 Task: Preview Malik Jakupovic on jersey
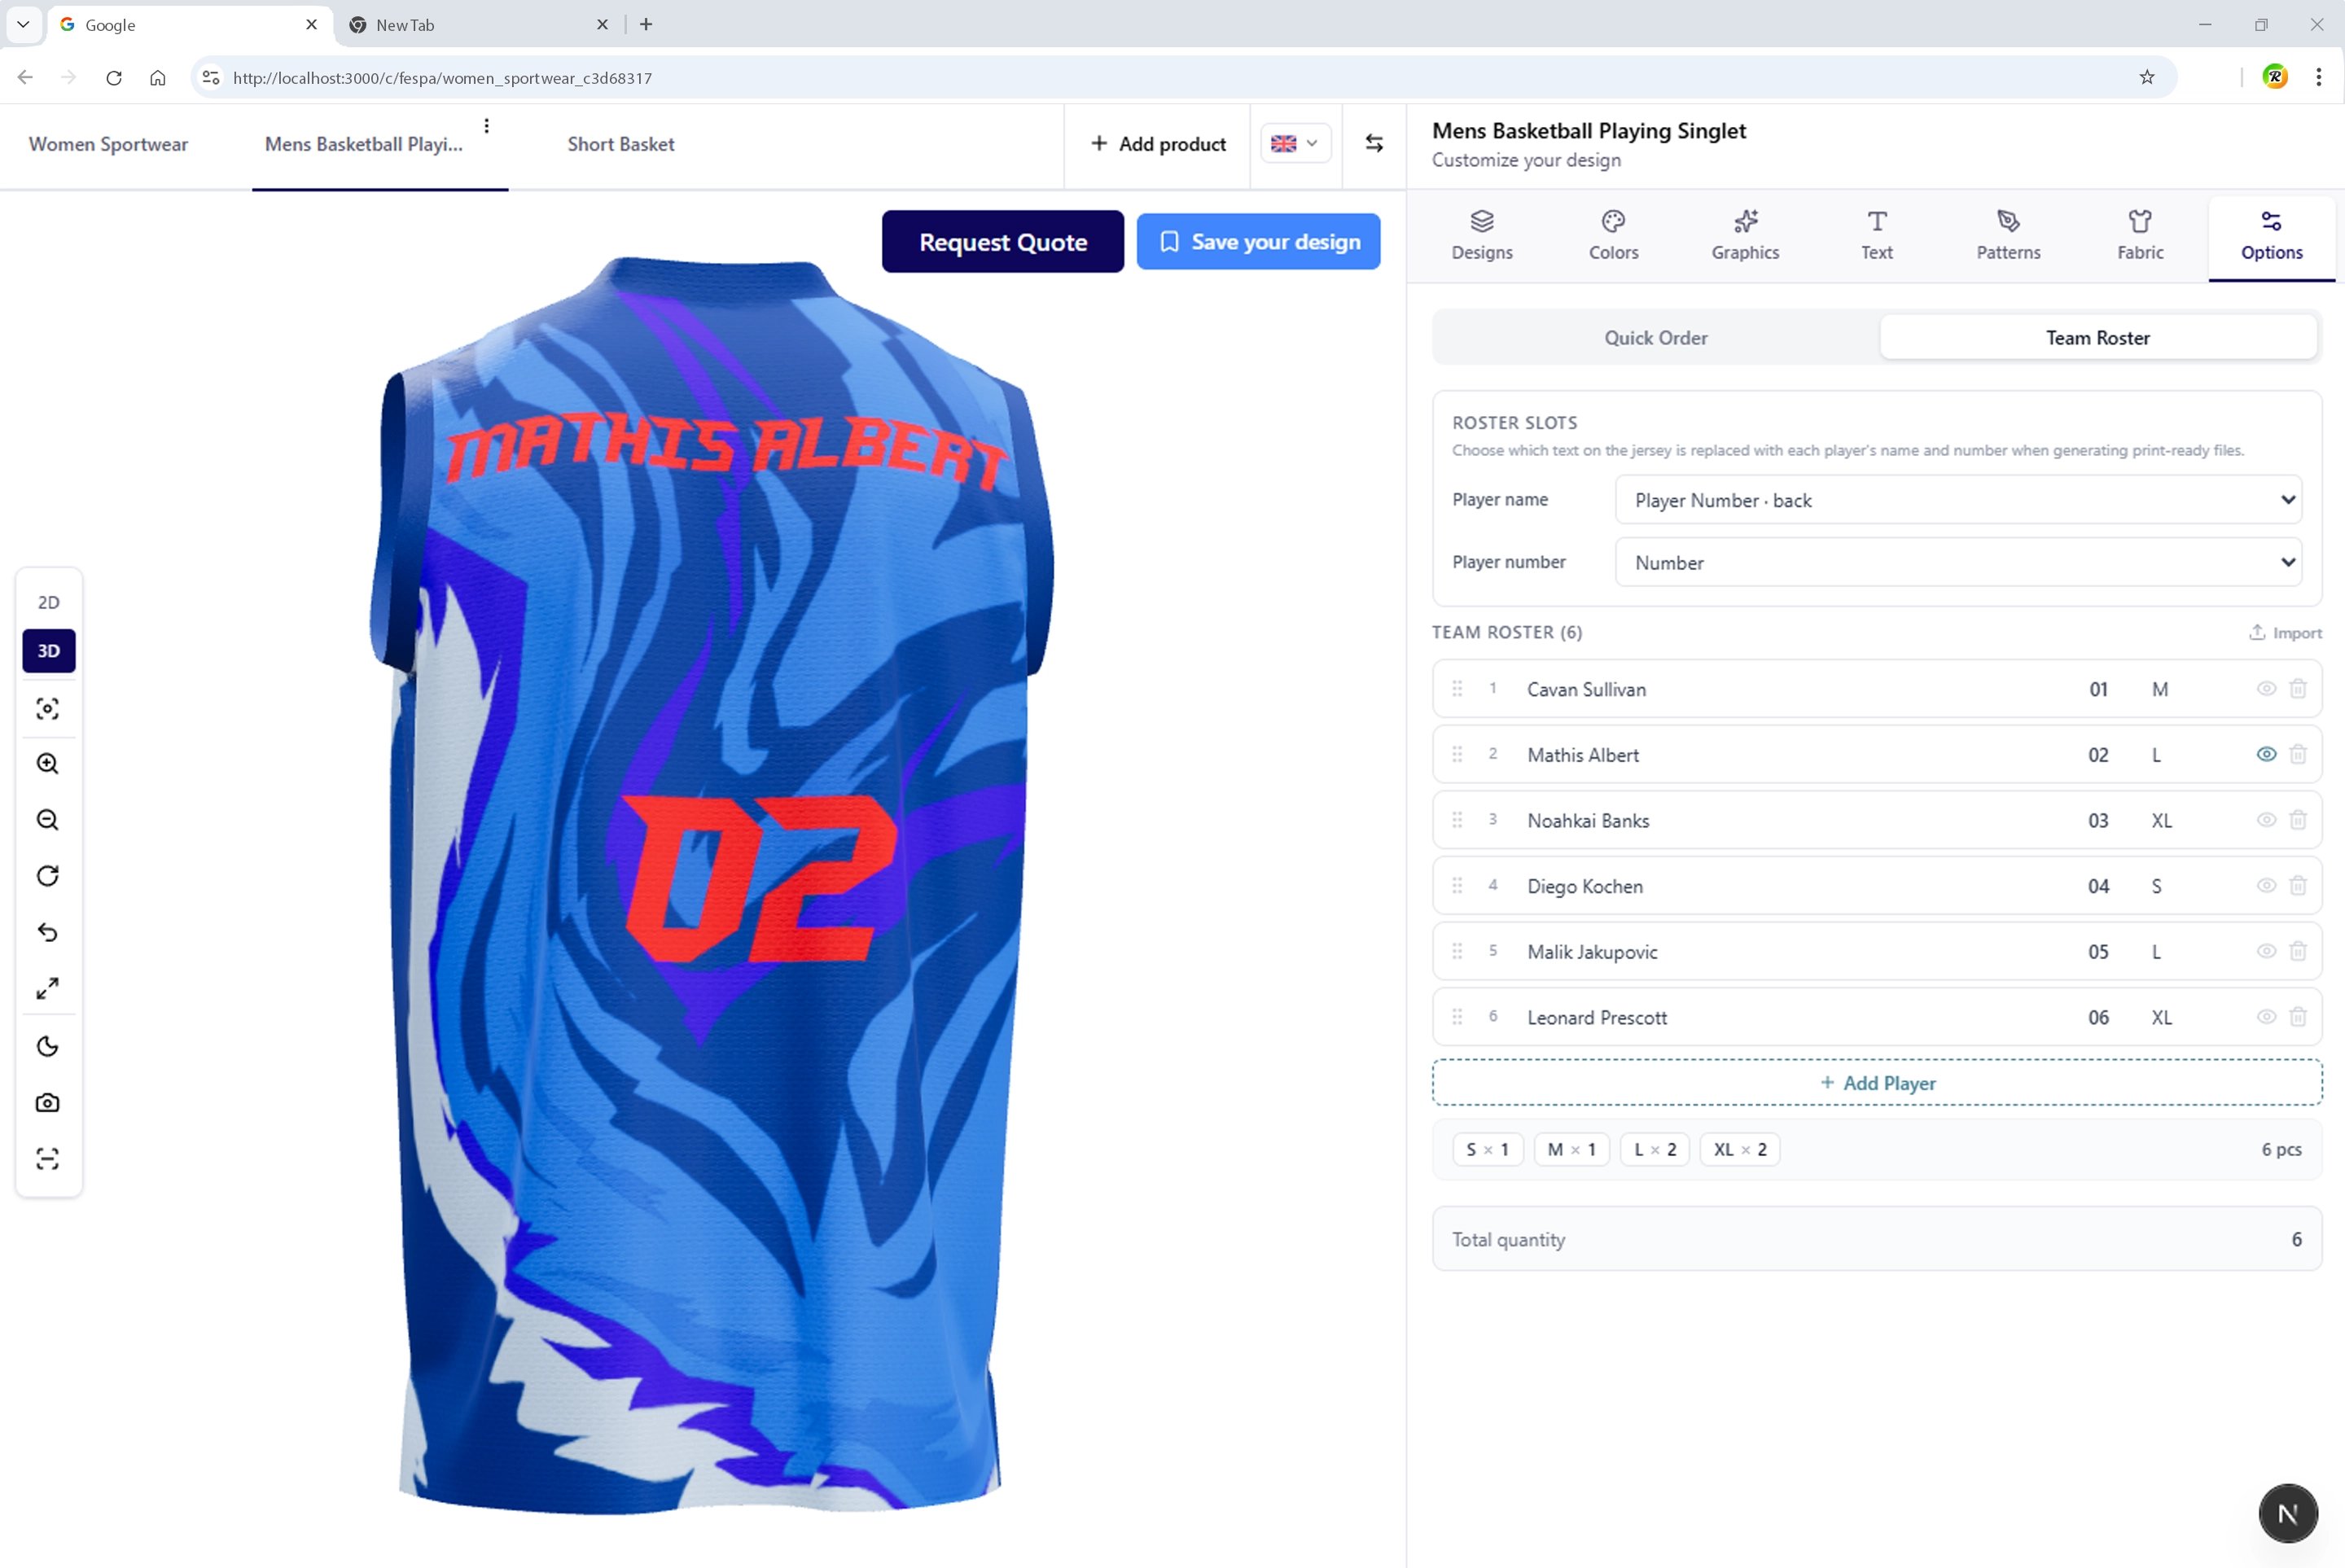[2266, 951]
